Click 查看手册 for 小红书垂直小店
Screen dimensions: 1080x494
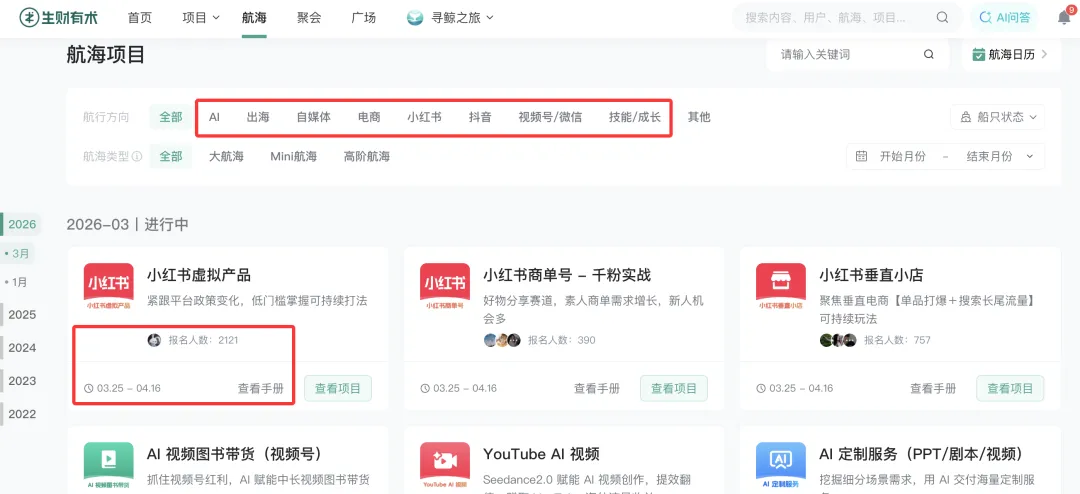tap(933, 389)
